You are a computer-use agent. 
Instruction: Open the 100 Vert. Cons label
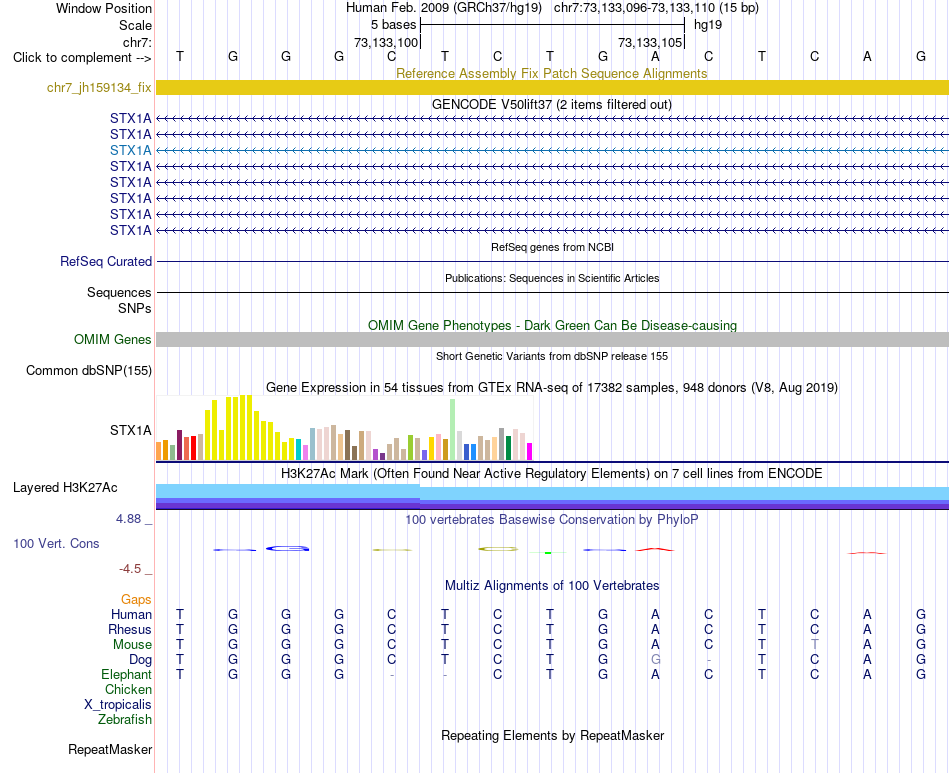tap(56, 543)
